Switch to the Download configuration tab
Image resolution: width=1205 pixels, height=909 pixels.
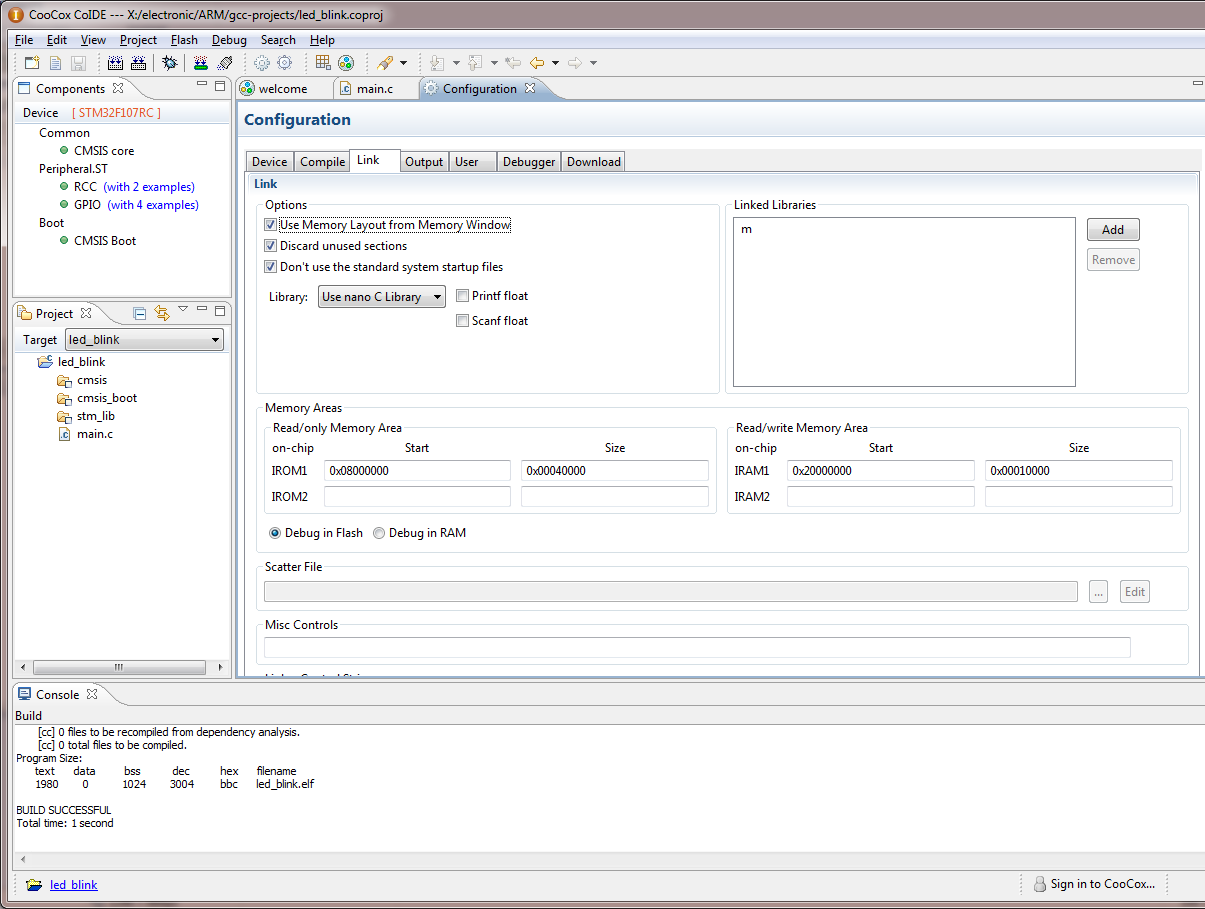pyautogui.click(x=594, y=162)
